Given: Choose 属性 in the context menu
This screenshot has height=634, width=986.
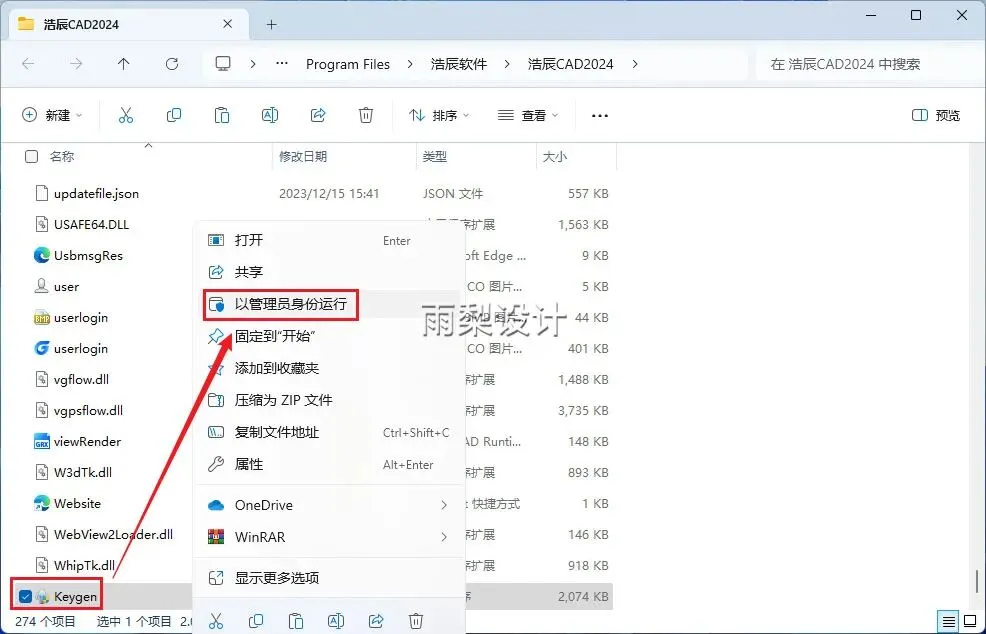Looking at the screenshot, I should pyautogui.click(x=330, y=464).
